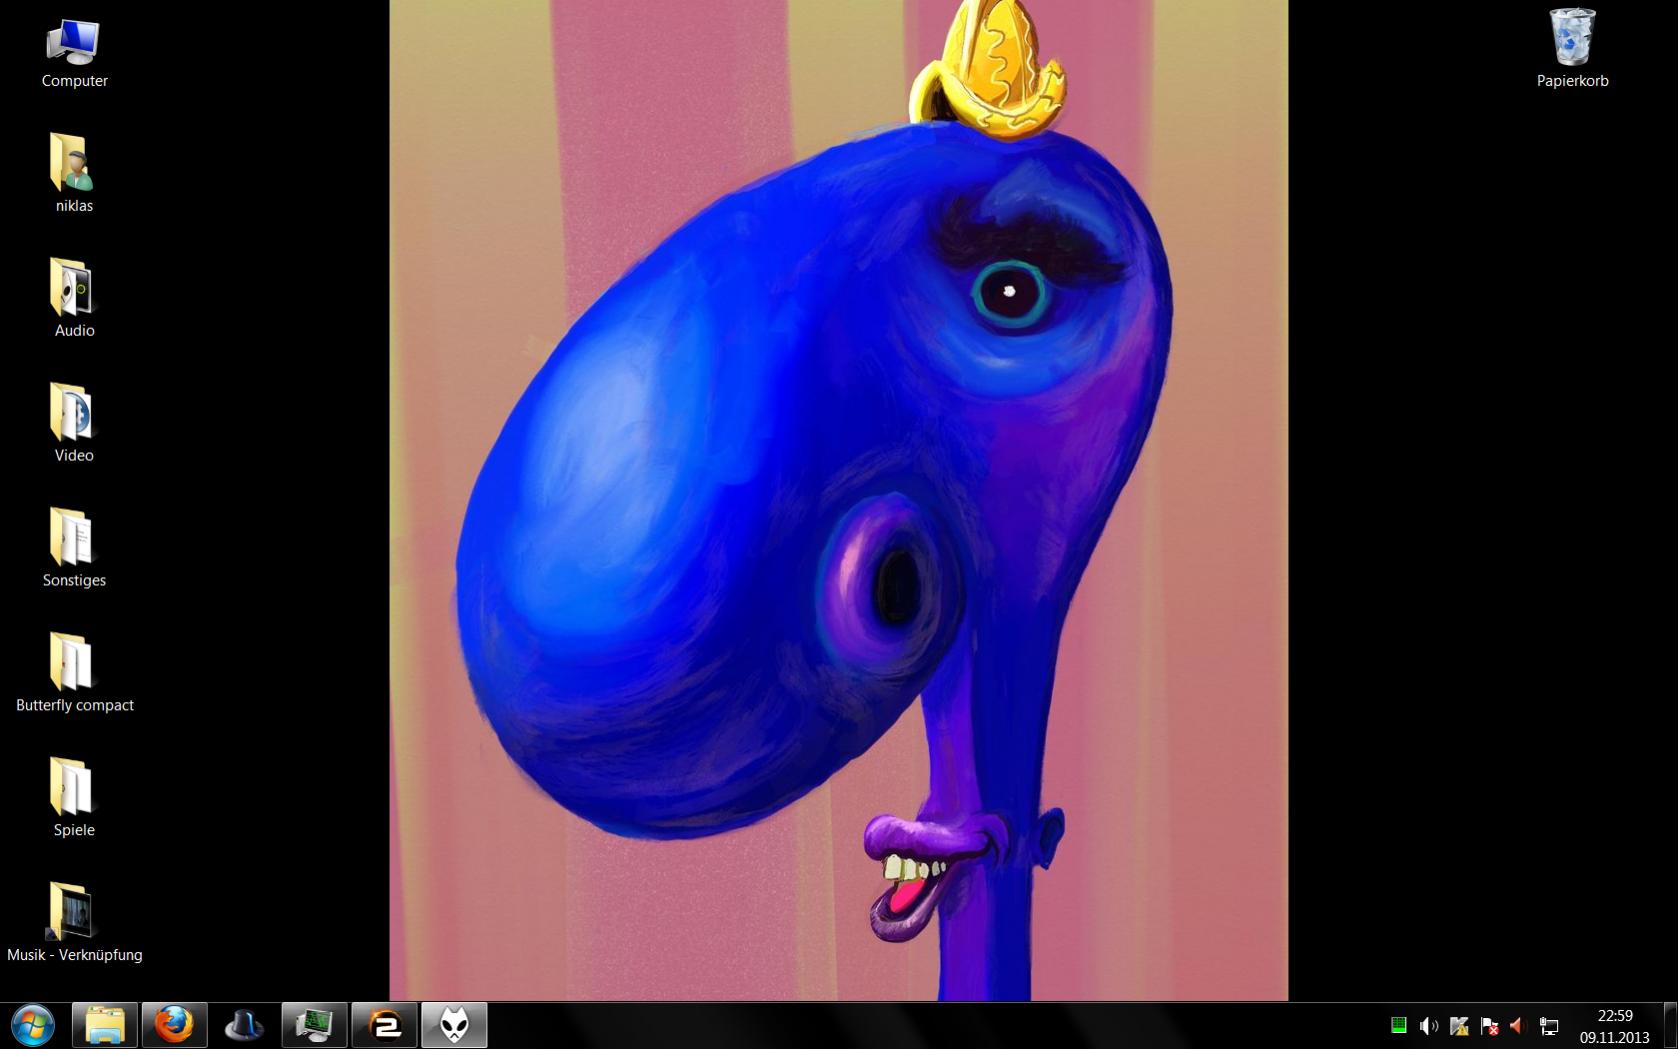Select the Papierkorb recycle bin
This screenshot has width=1678, height=1049.
click(x=1572, y=49)
